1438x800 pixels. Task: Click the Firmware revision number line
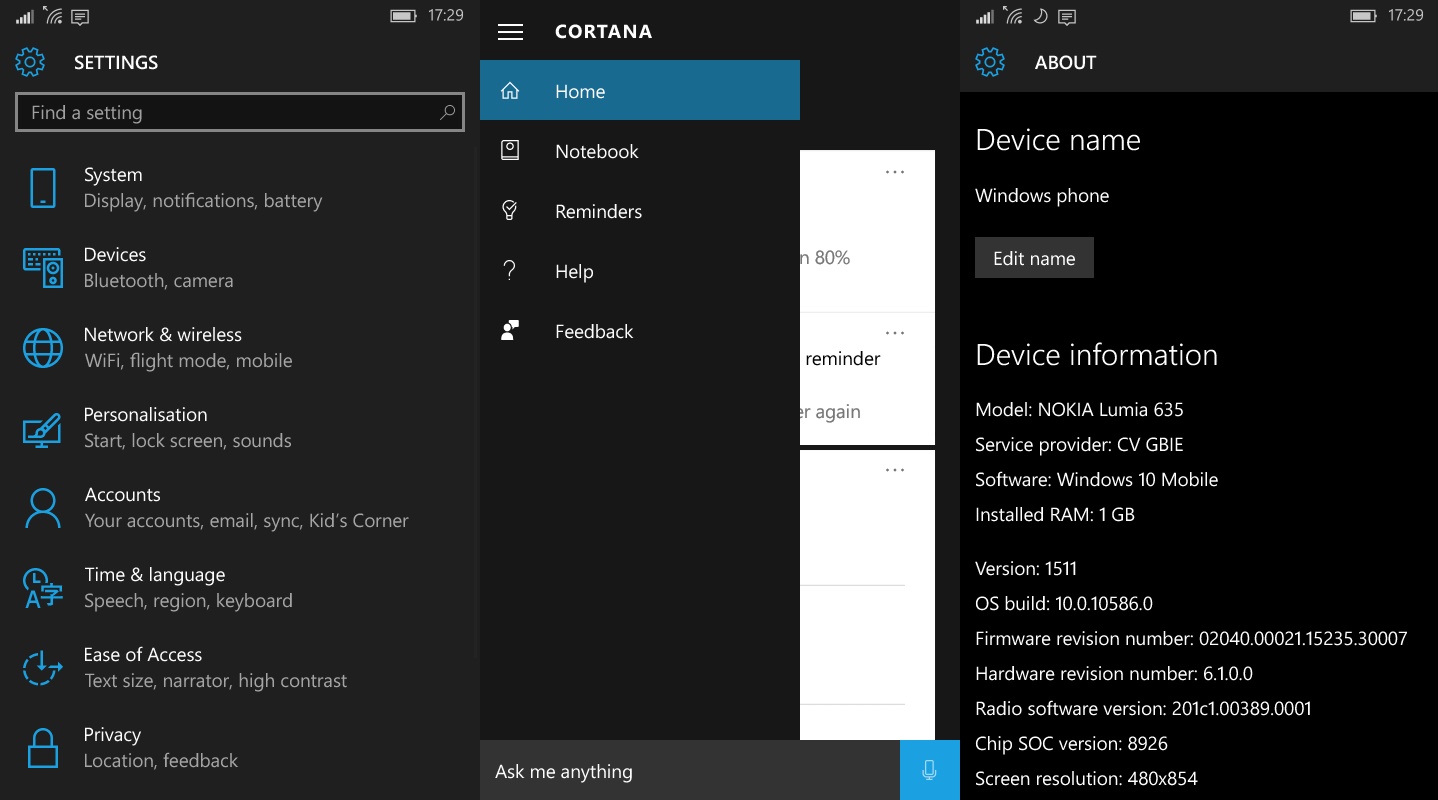point(1191,638)
